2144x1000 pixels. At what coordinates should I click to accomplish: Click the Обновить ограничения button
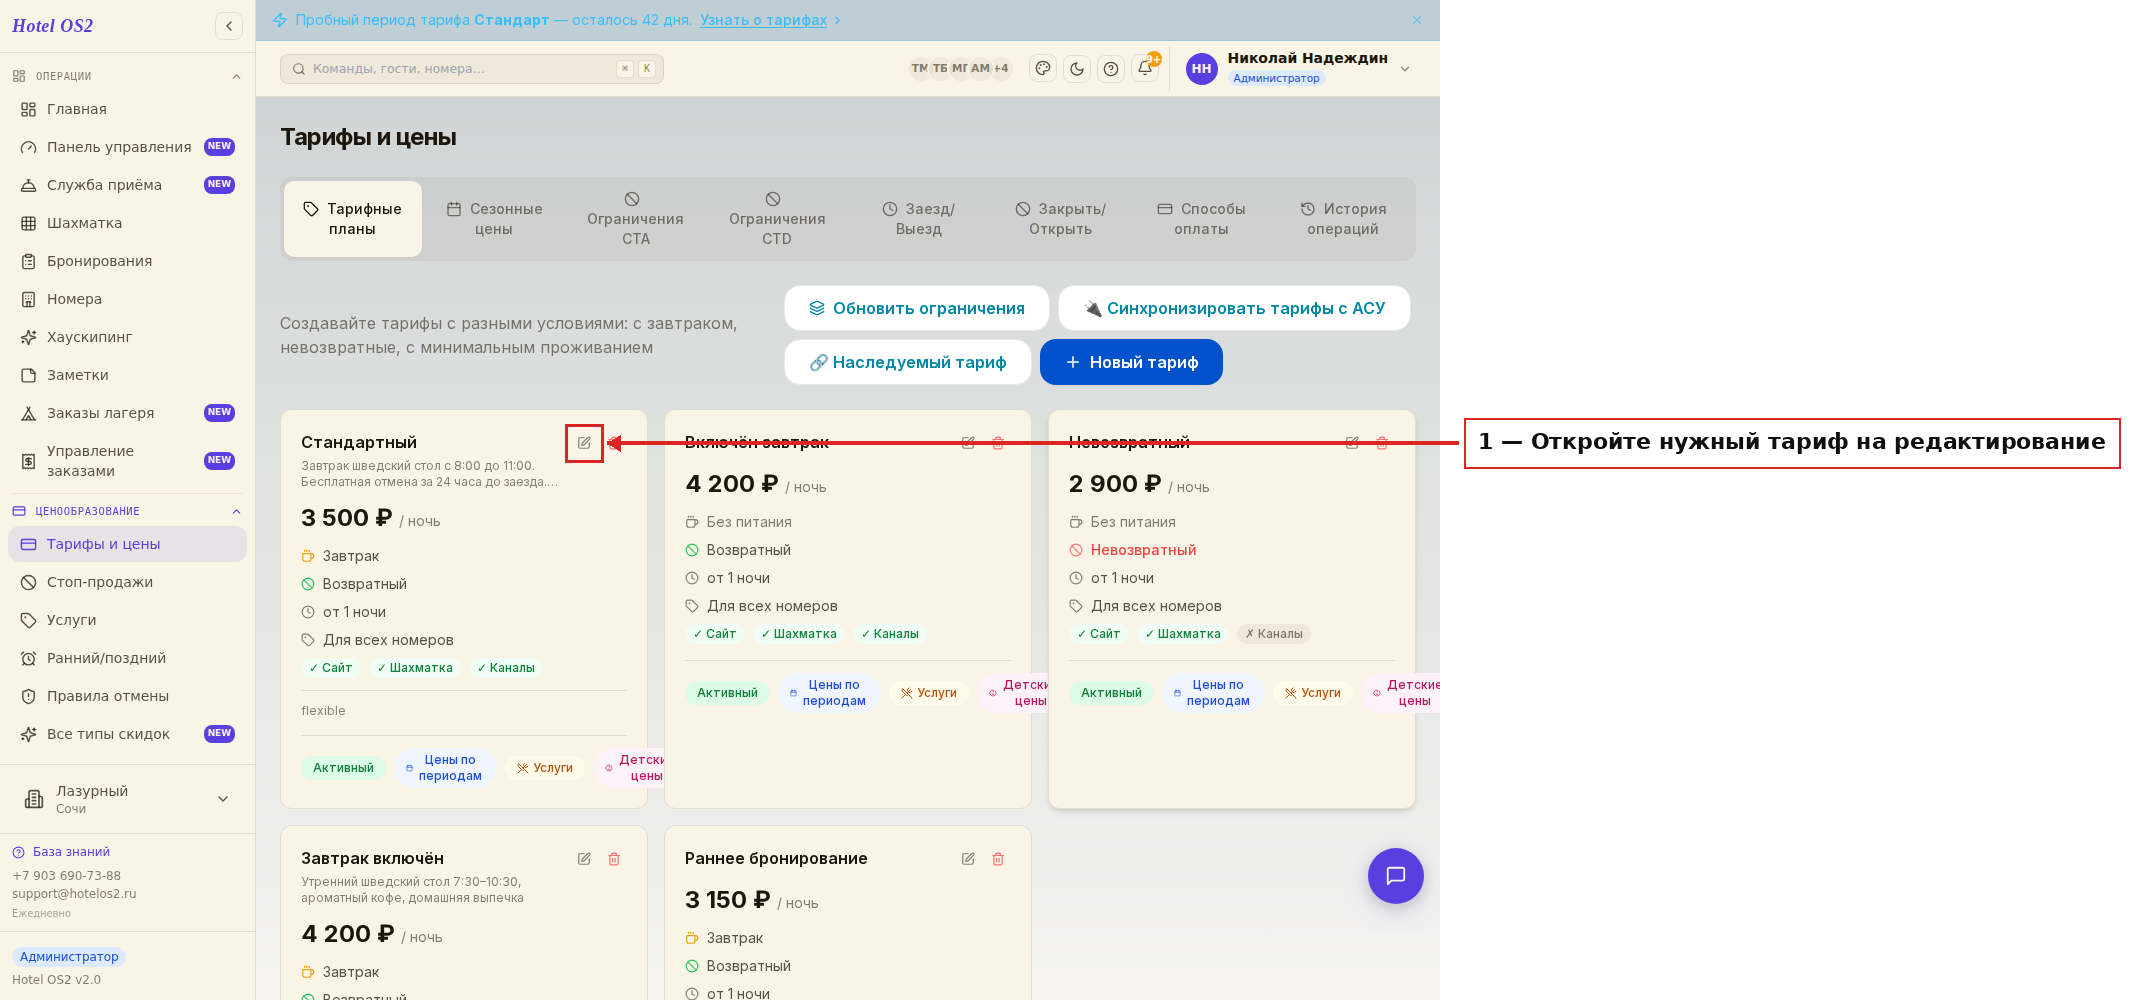coord(917,308)
